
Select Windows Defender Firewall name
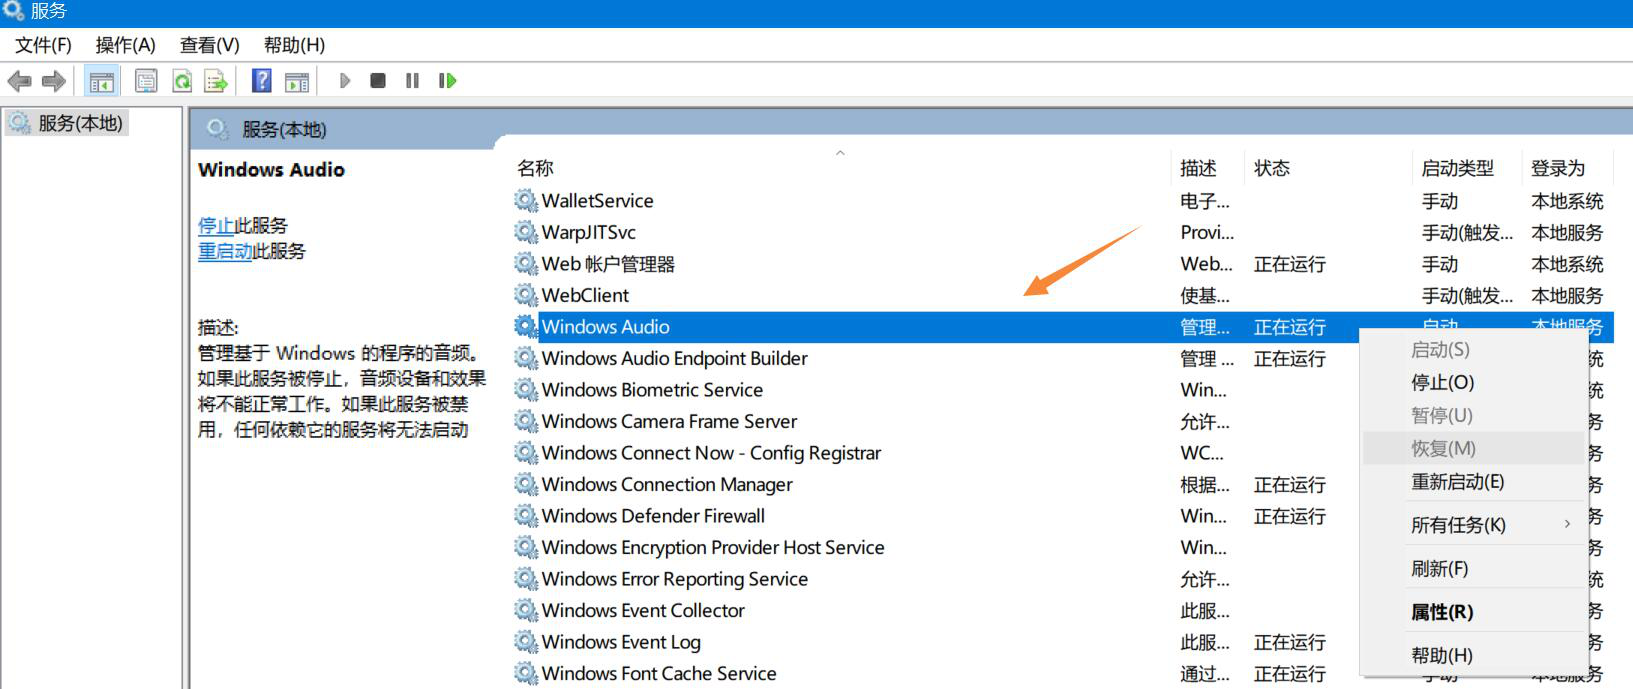[653, 516]
